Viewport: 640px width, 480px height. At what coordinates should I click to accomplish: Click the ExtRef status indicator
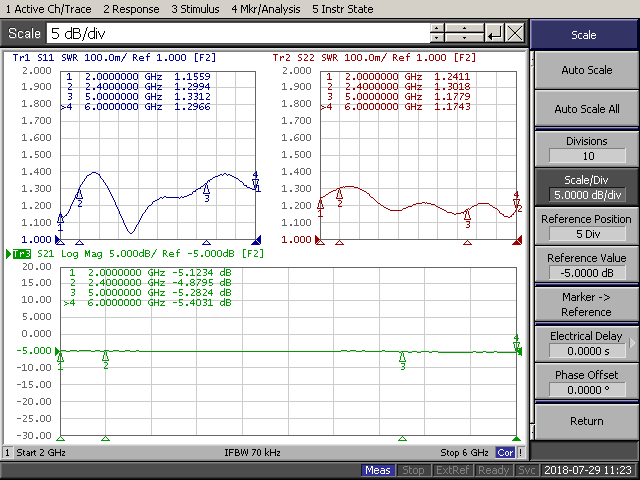click(452, 471)
